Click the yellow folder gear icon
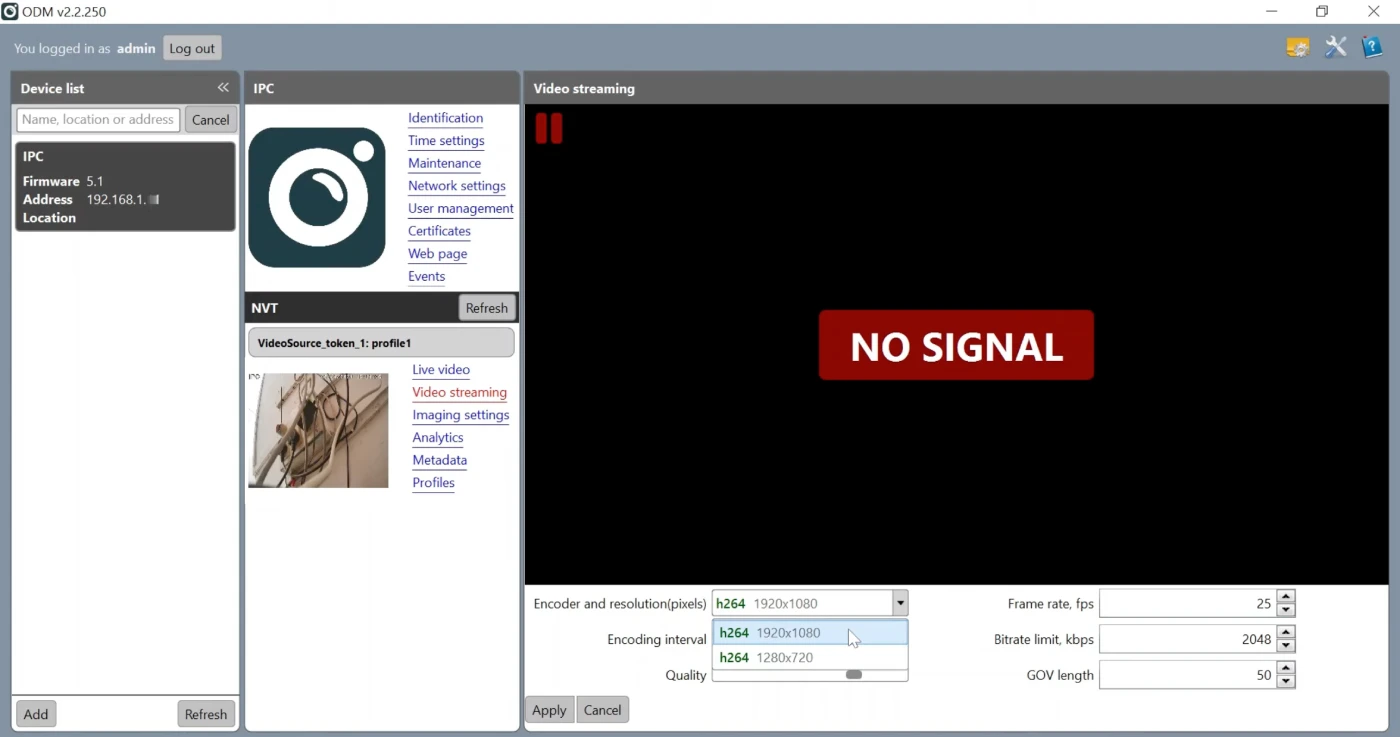1400x737 pixels. tap(1297, 47)
